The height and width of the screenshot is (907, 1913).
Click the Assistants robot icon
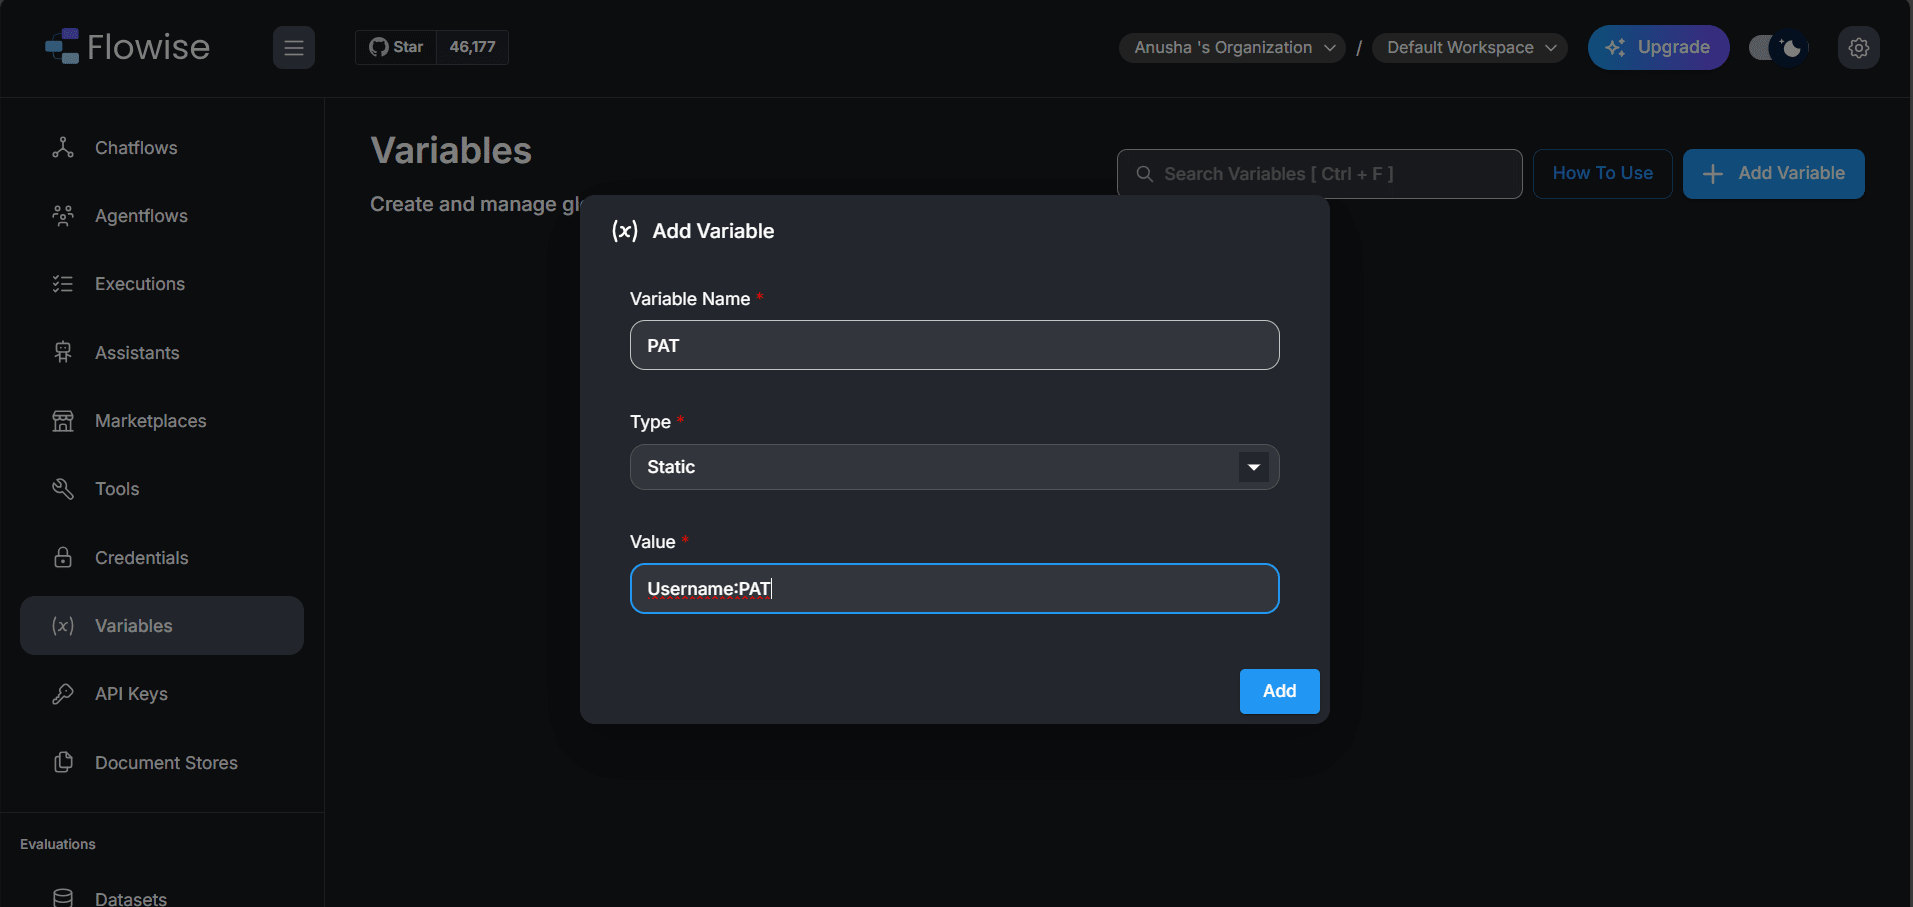63,353
